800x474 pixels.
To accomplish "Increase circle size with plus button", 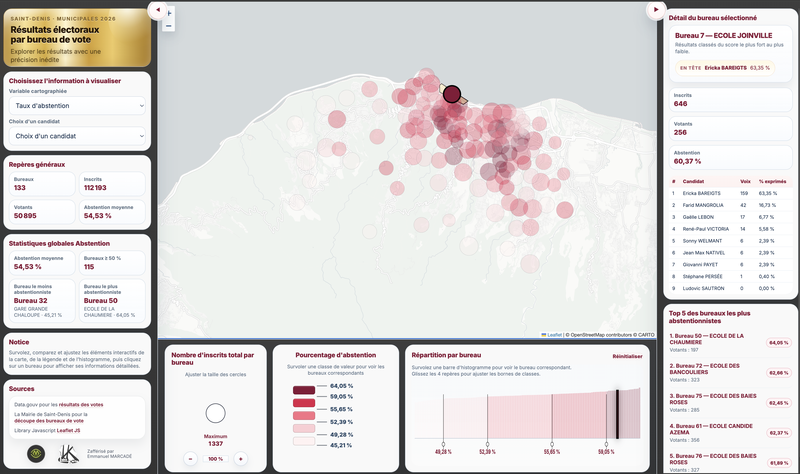I will [x=240, y=459].
